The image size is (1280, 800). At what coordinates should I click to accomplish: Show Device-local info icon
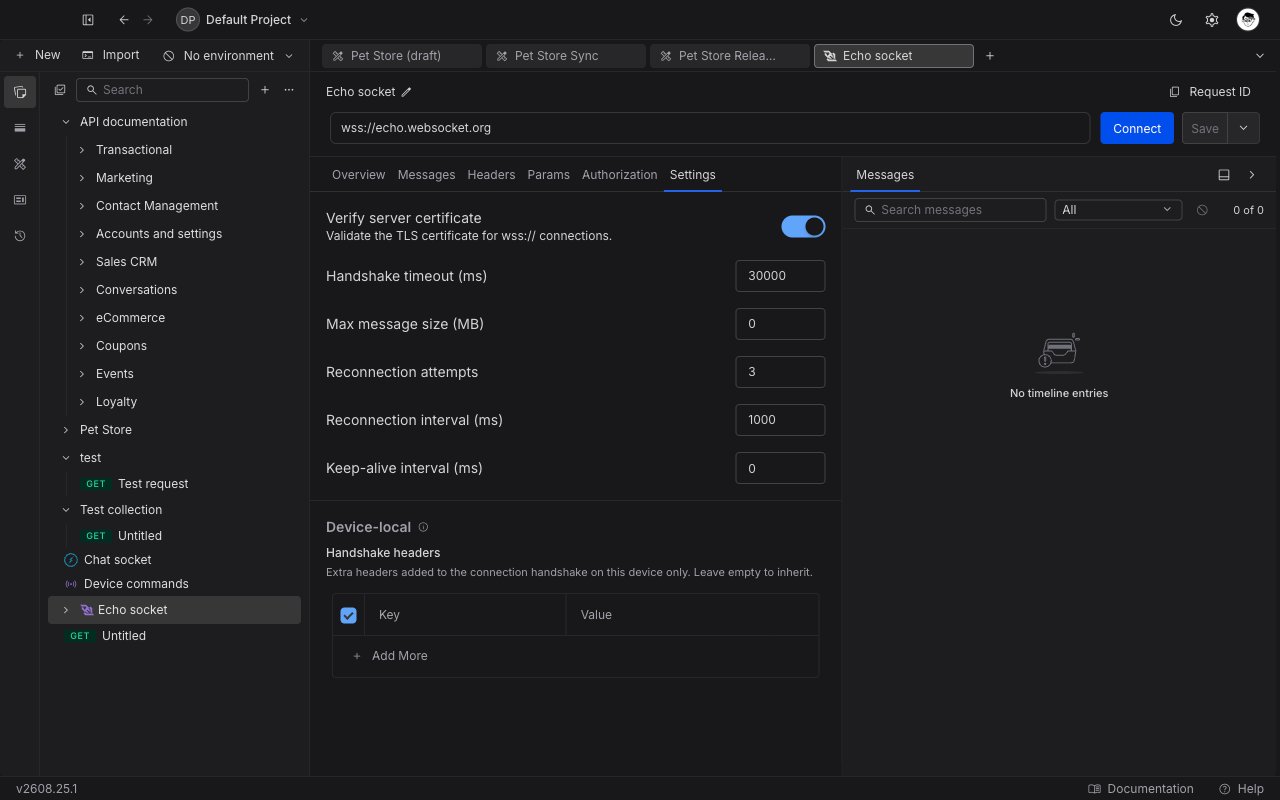coord(423,527)
